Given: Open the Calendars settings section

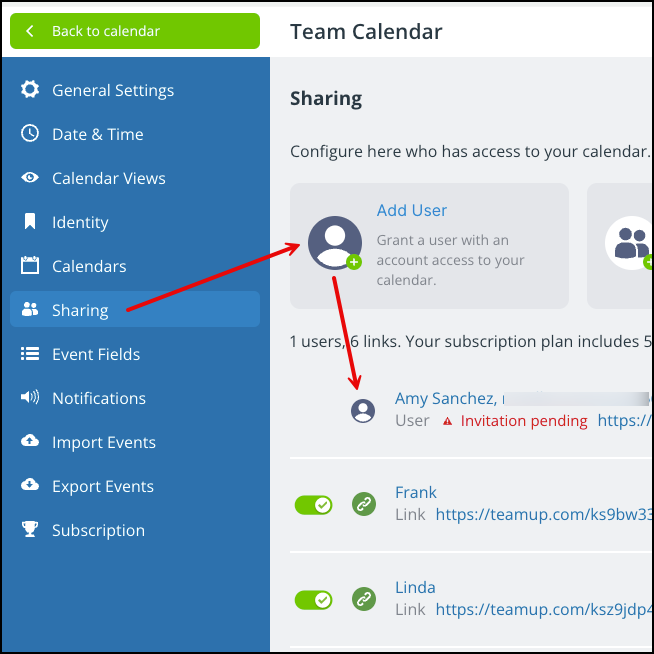Looking at the screenshot, I should (89, 266).
